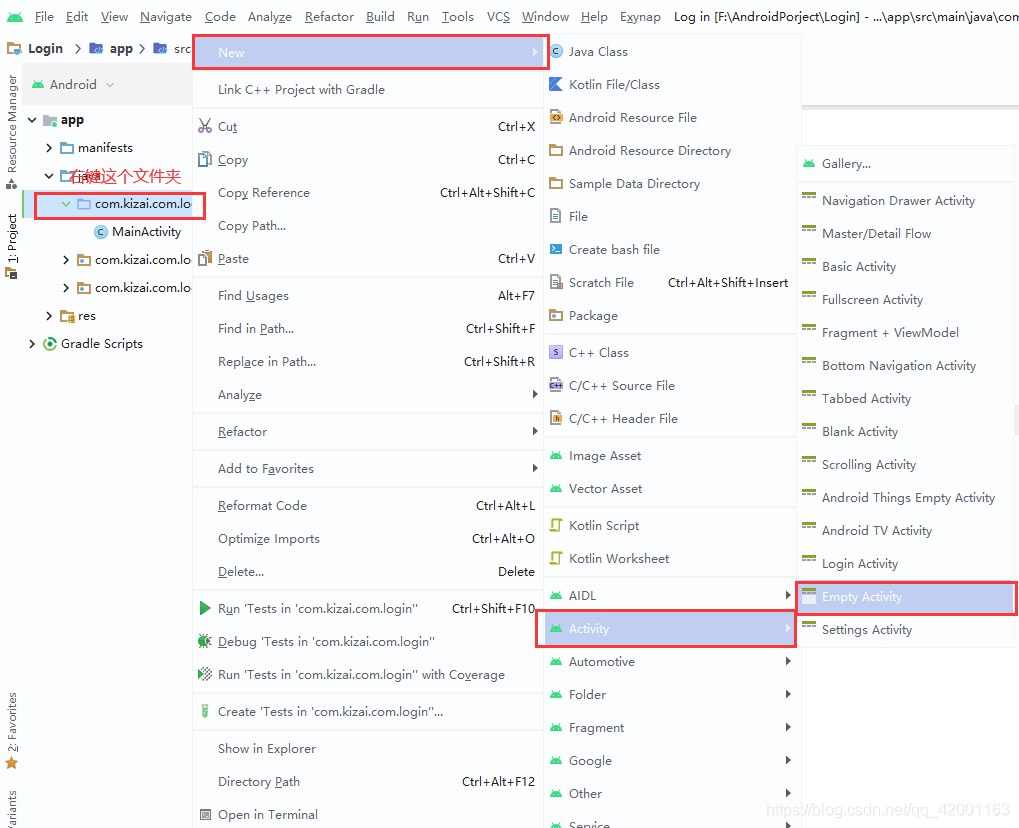Image resolution: width=1019 pixels, height=828 pixels.
Task: Expand the Gradle Scripts node
Action: [32, 344]
